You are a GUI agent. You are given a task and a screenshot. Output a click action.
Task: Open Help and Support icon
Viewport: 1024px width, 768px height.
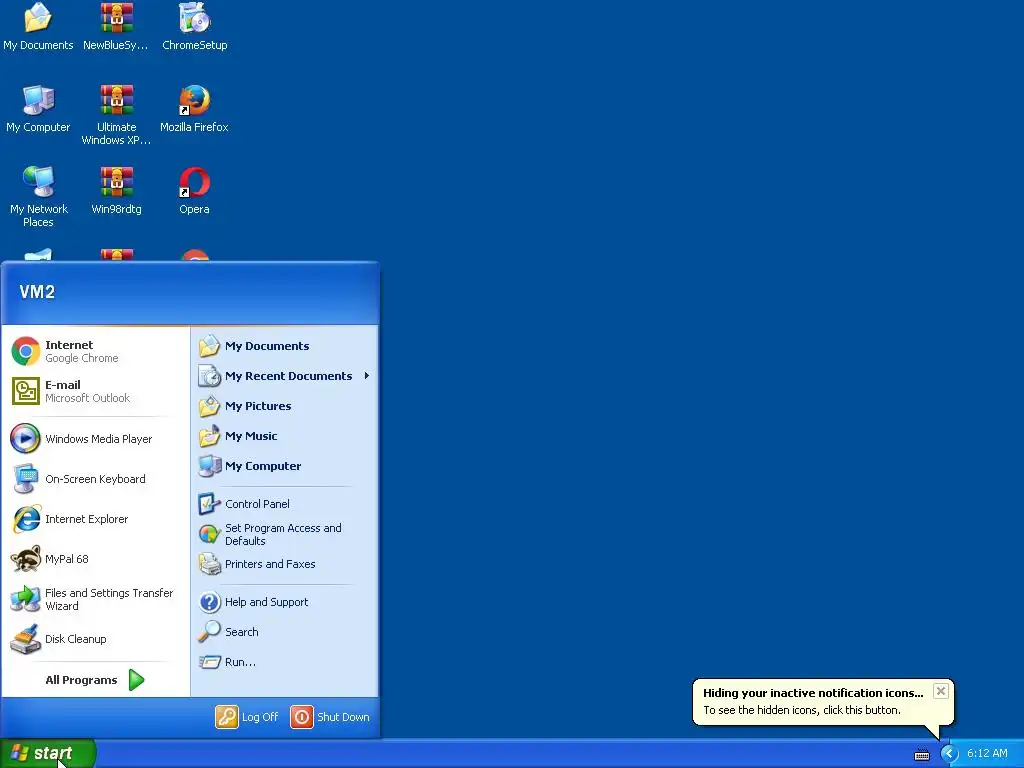coord(210,601)
